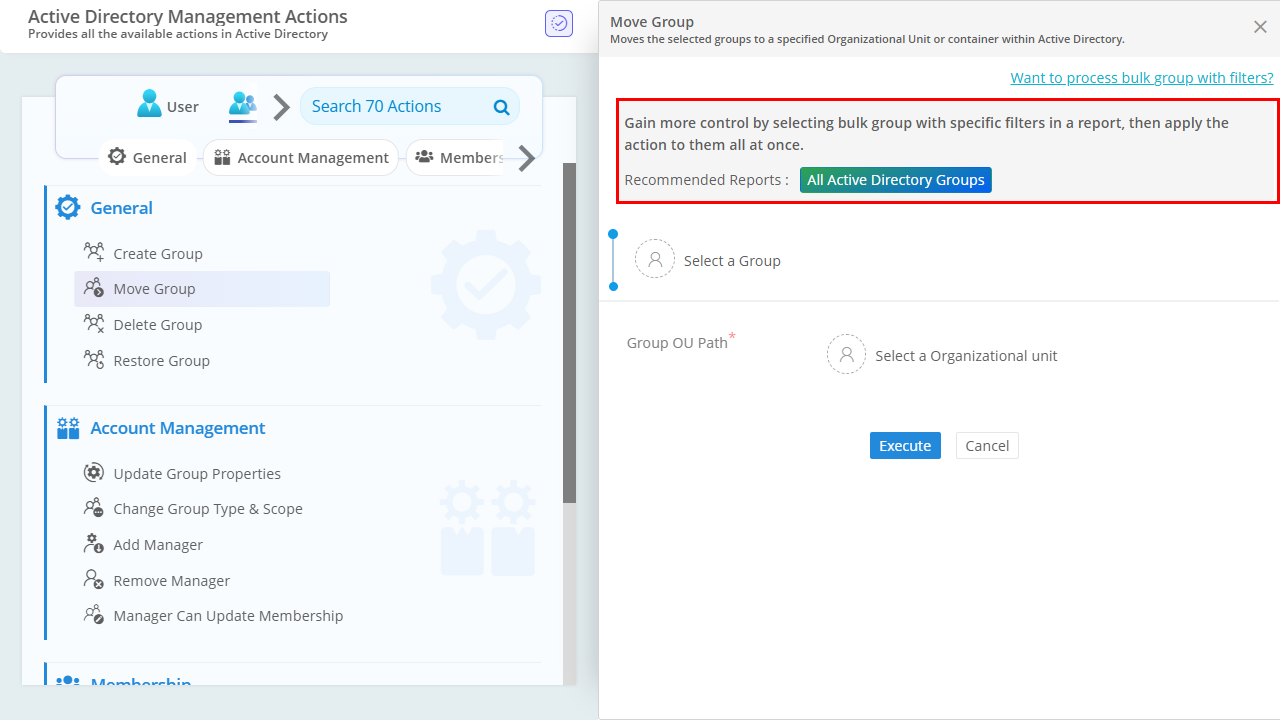Viewport: 1280px width, 720px height.
Task: Select the User category icon
Action: click(150, 104)
